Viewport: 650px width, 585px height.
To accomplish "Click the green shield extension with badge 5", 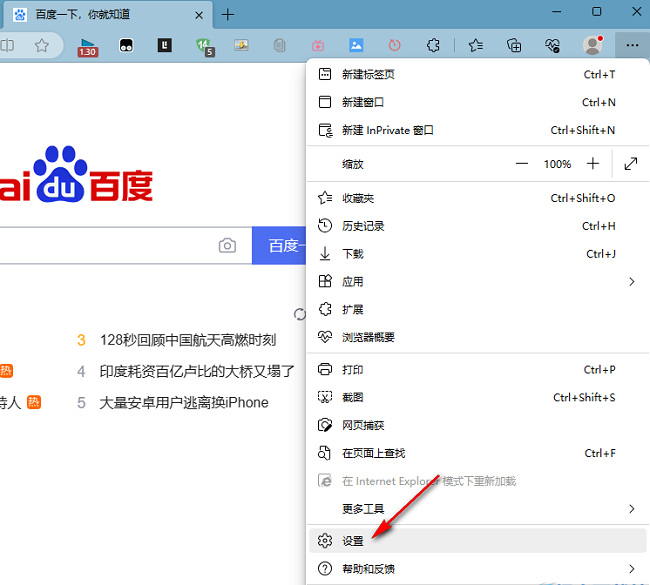I will [x=205, y=46].
